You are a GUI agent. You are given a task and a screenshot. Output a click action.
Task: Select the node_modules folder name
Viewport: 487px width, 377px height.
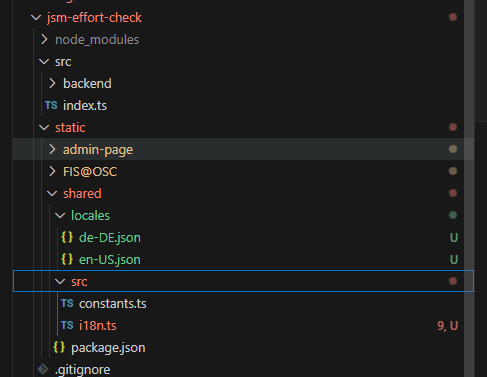click(97, 40)
